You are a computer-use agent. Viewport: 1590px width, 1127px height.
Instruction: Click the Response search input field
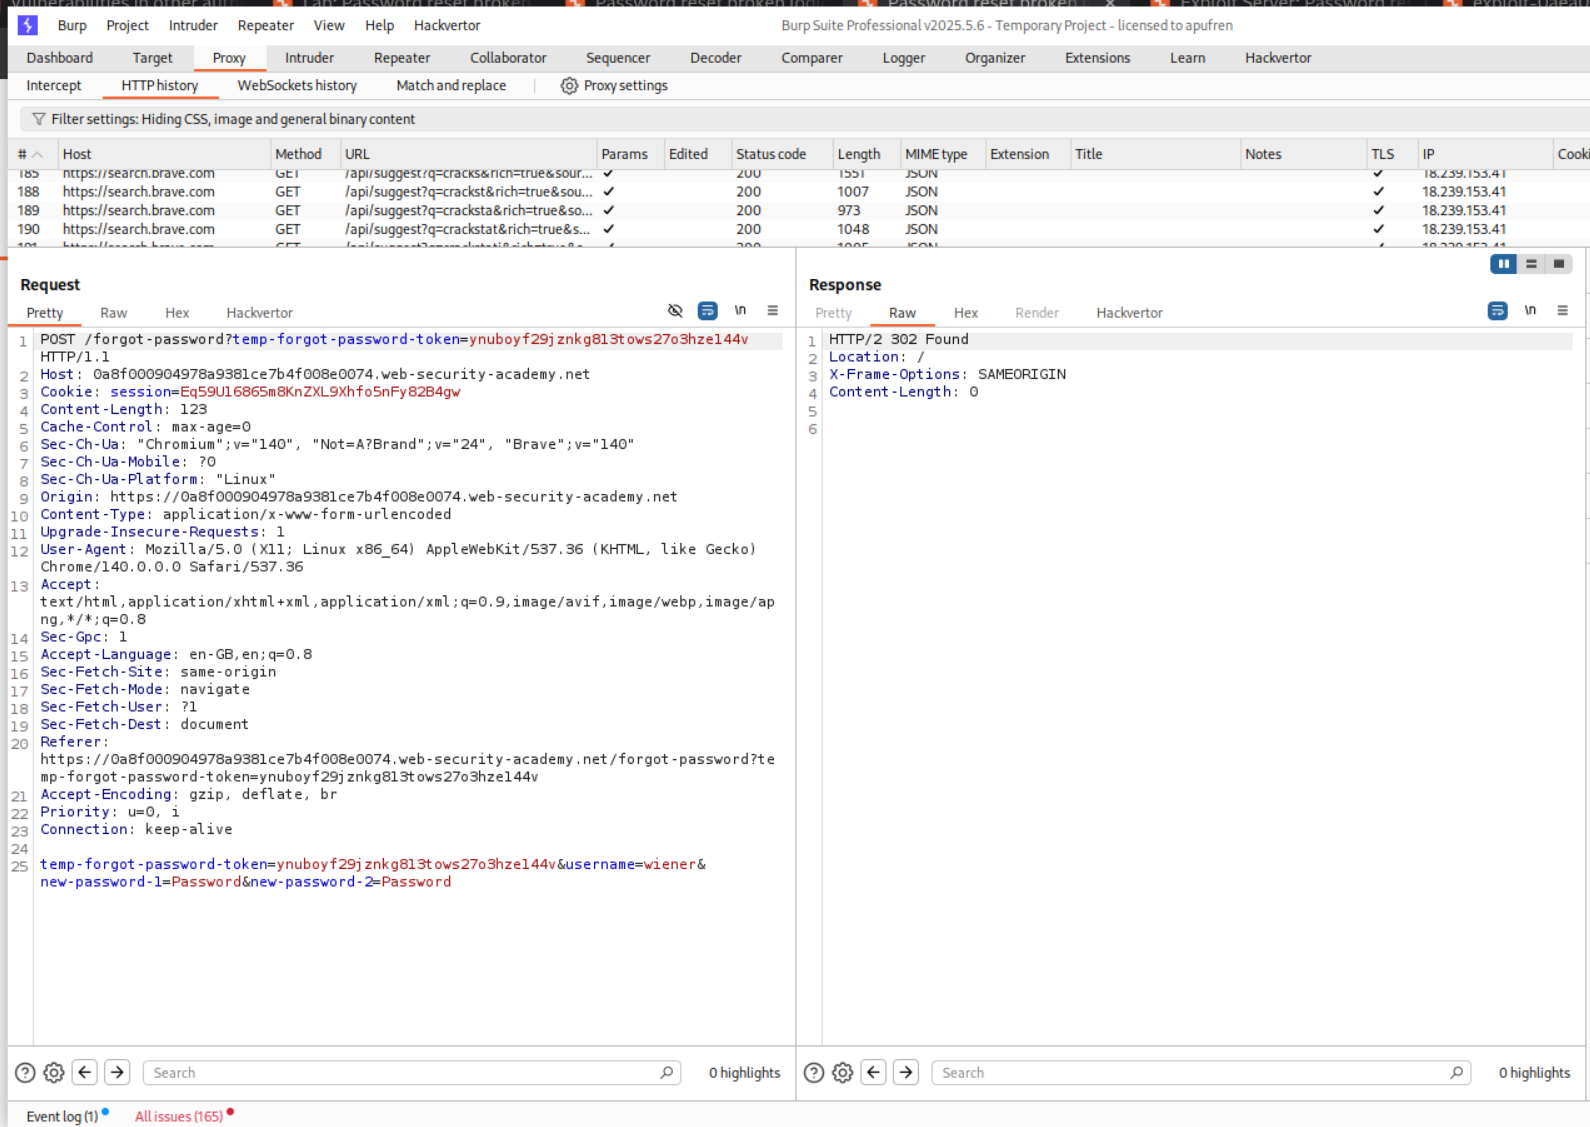pos(1190,1073)
